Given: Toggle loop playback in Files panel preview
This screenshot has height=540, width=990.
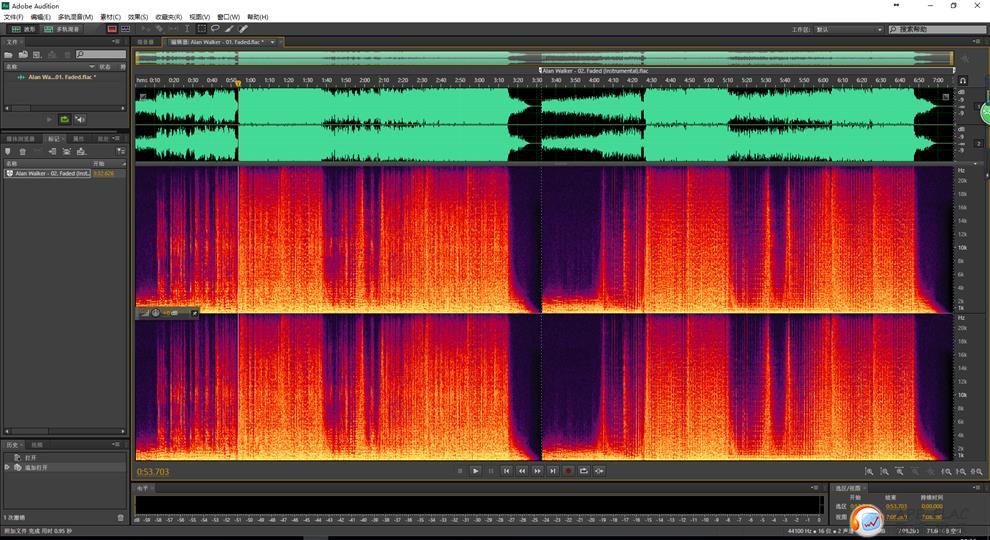Looking at the screenshot, I should pos(64,119).
